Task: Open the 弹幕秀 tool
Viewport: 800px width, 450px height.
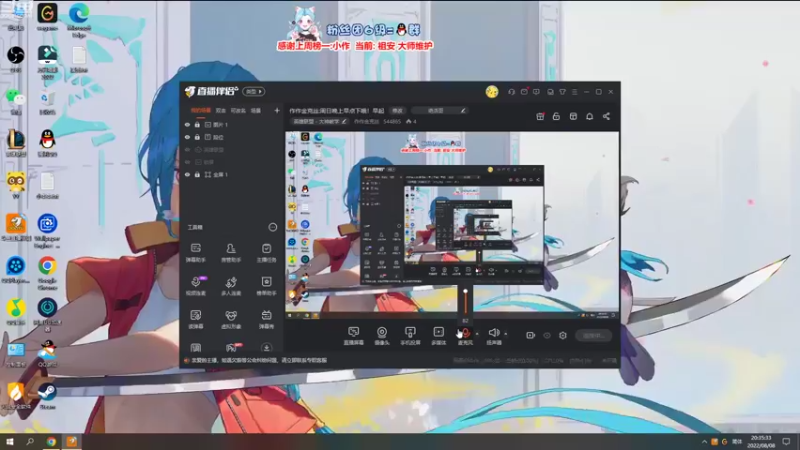Action: pos(266,319)
